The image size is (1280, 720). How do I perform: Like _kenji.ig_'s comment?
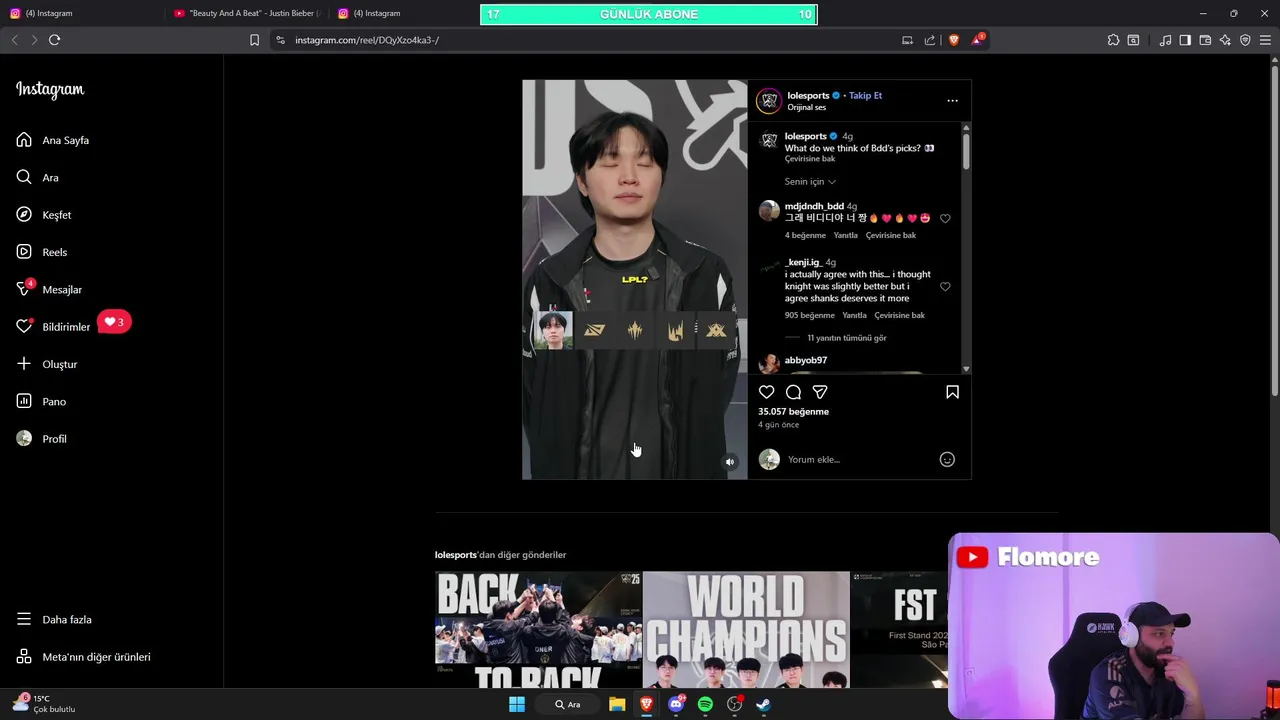coord(945,287)
